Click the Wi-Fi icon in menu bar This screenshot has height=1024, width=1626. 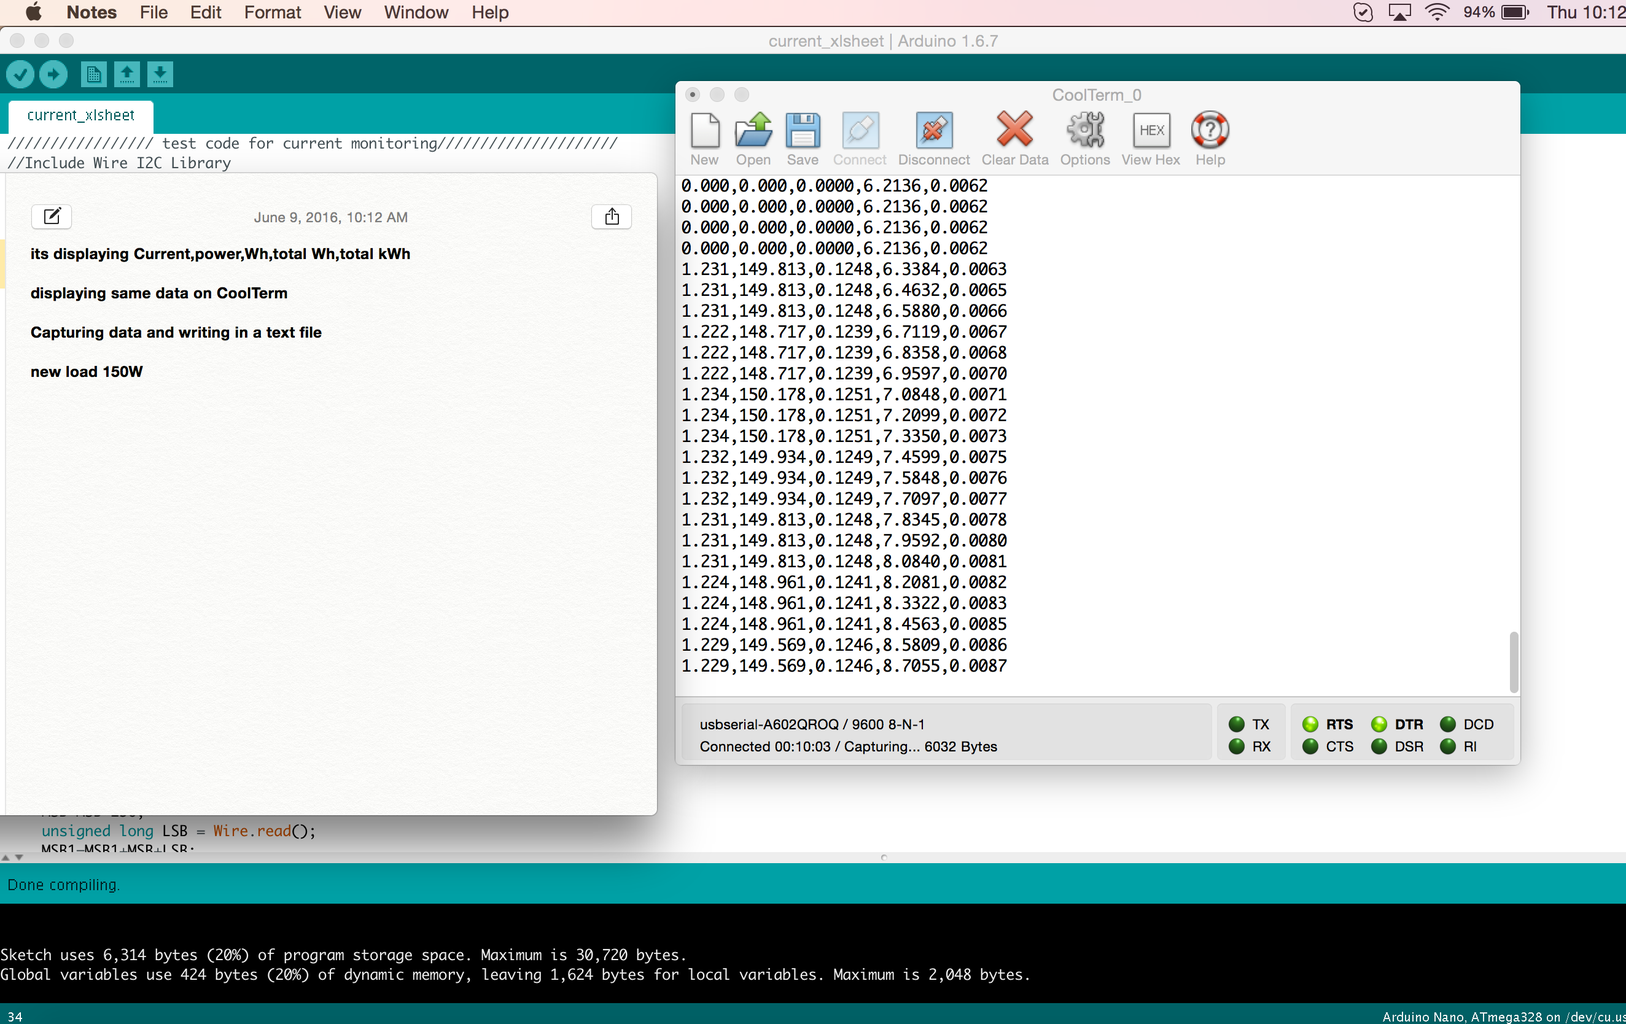tap(1437, 12)
